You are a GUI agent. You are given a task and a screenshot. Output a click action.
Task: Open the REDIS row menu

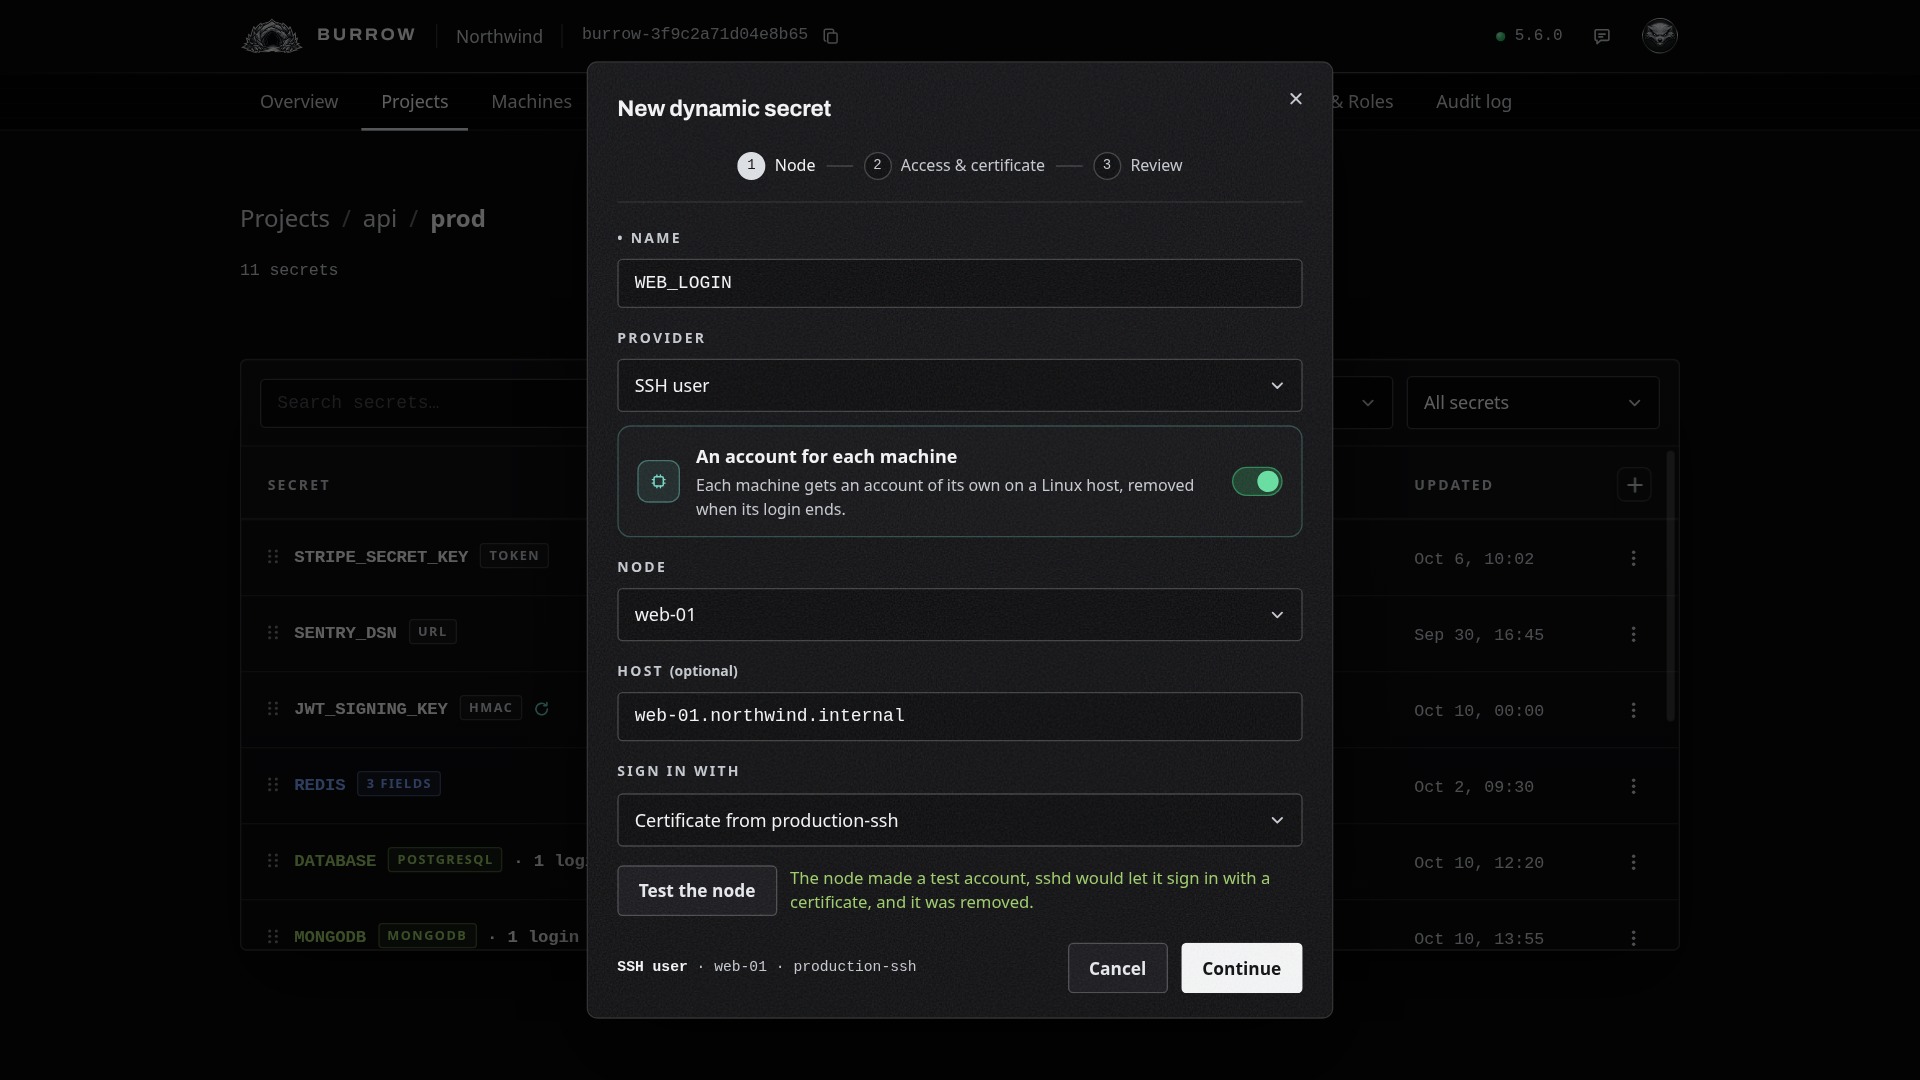pyautogui.click(x=1634, y=786)
